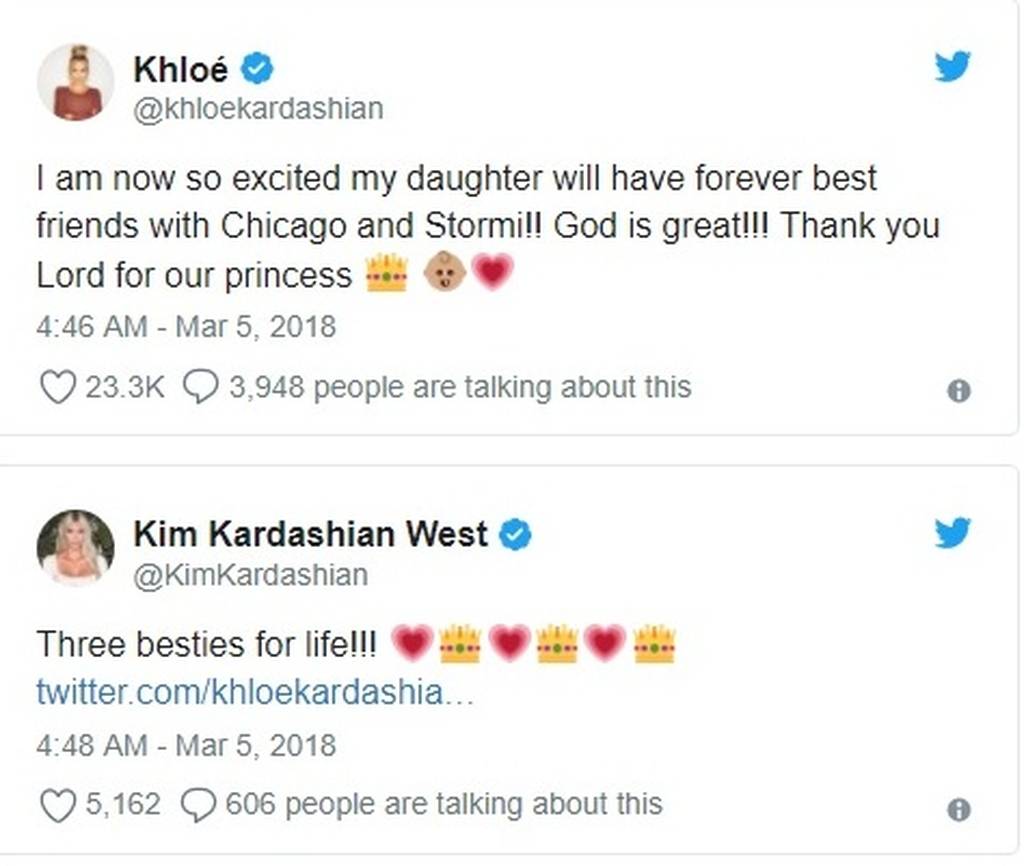The image size is (1024, 866).
Task: Open Kim Kardashian West's profile picture
Action: [75, 547]
